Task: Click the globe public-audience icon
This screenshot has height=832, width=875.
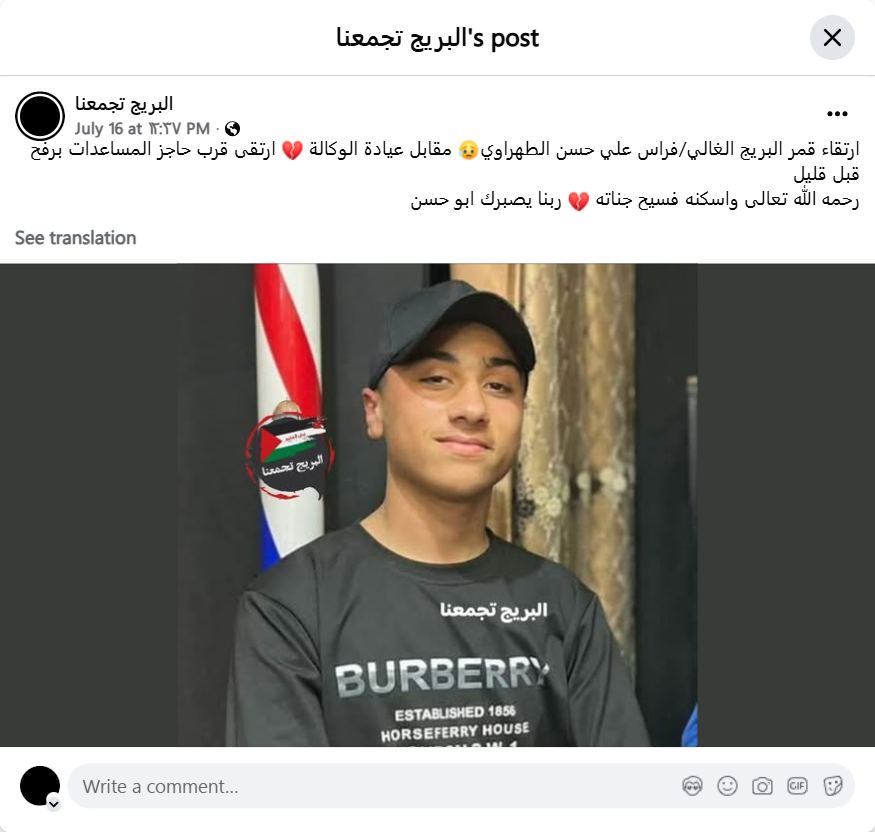Action: point(232,129)
